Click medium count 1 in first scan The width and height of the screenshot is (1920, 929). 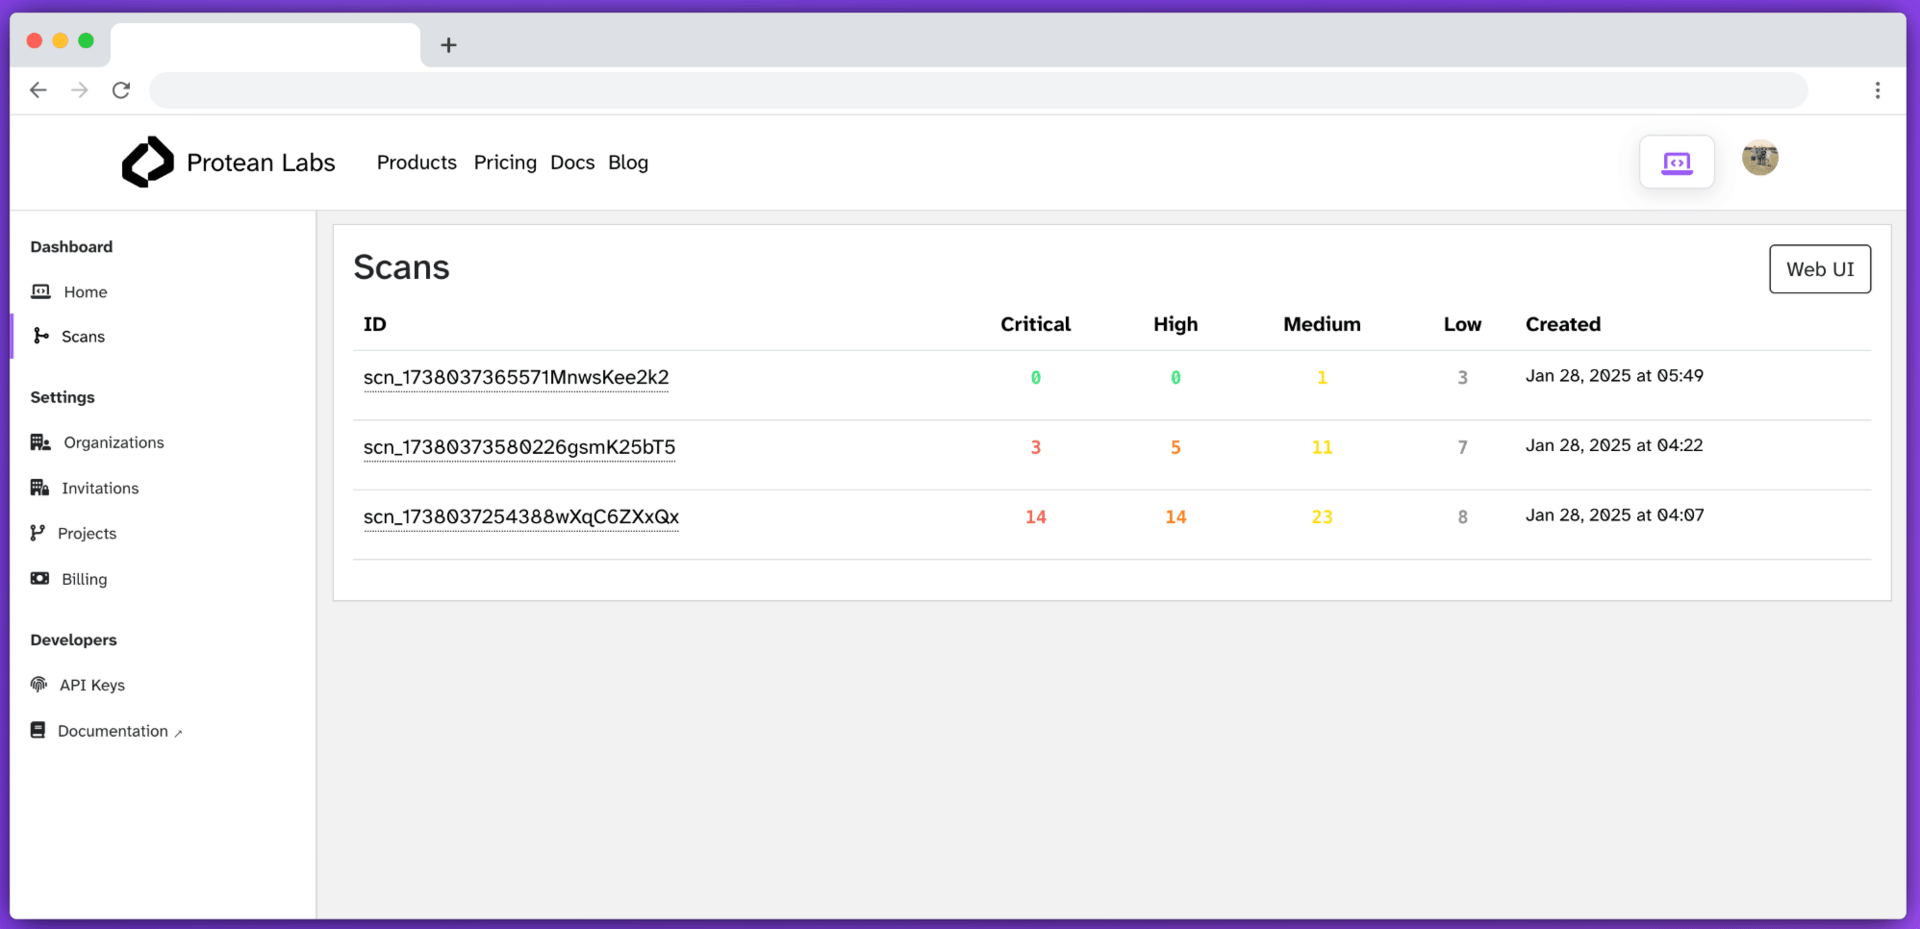(x=1322, y=377)
